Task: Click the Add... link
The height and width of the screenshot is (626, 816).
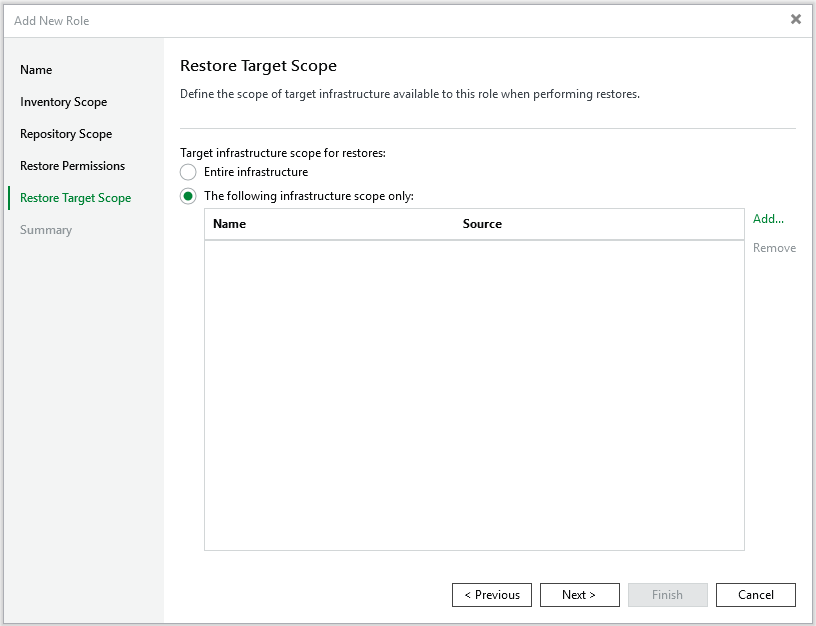Action: click(x=768, y=219)
